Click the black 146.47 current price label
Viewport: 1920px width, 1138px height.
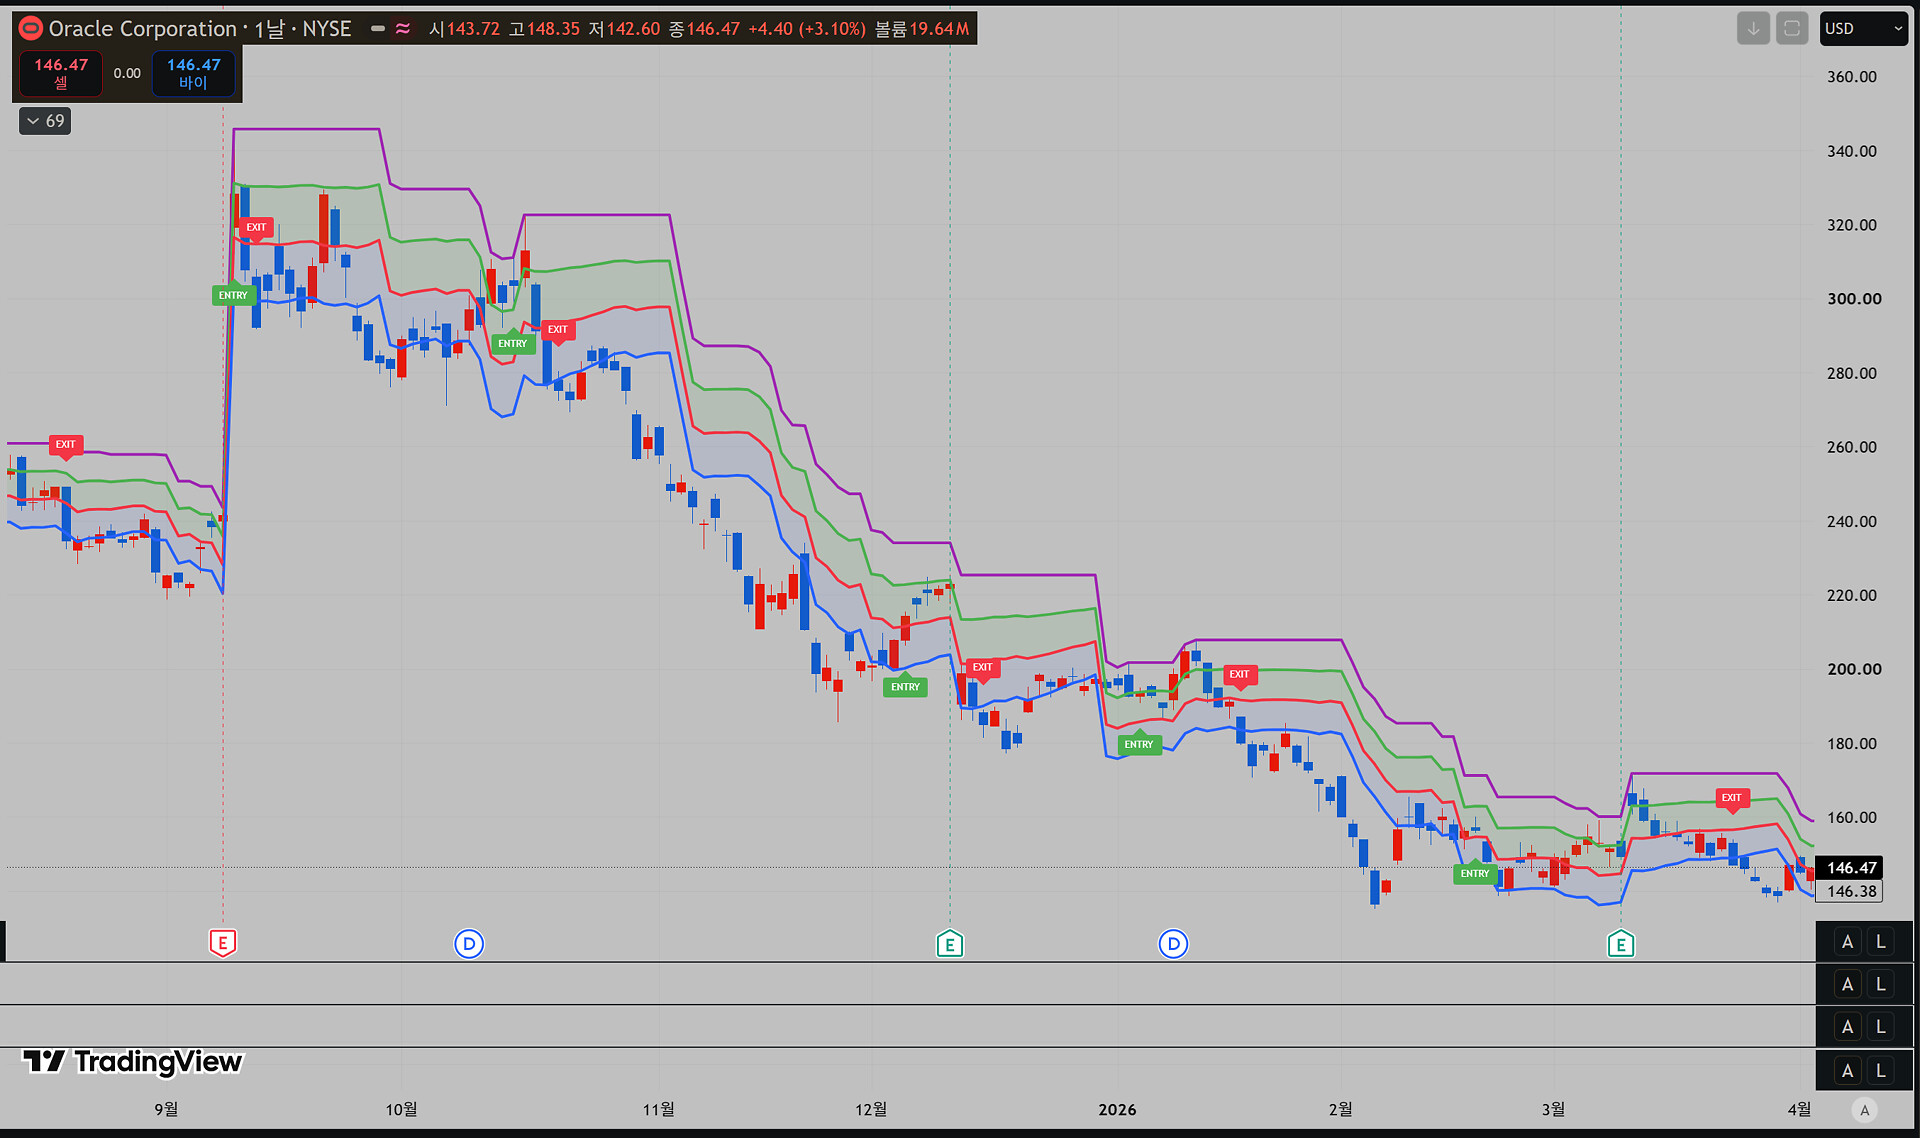tap(1849, 868)
